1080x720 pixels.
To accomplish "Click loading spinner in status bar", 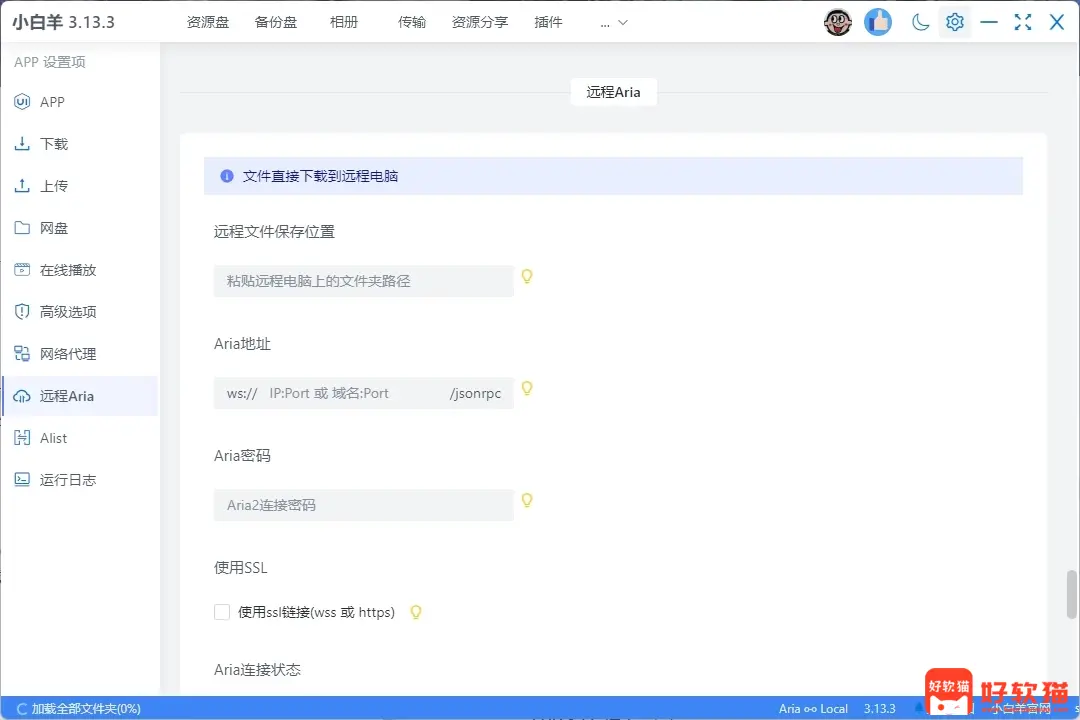I will coord(22,709).
